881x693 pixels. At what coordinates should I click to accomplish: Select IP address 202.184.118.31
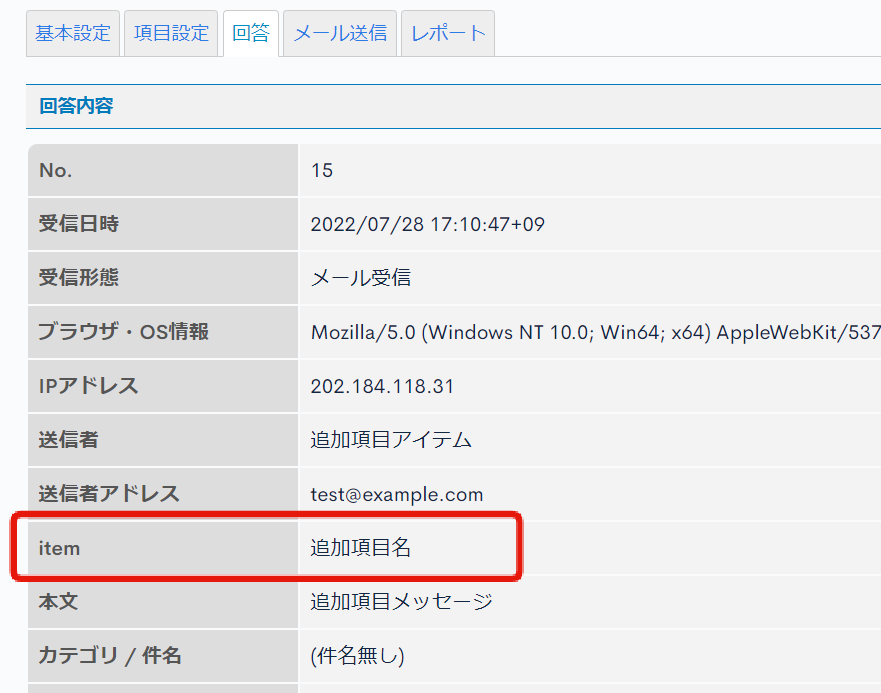(382, 386)
